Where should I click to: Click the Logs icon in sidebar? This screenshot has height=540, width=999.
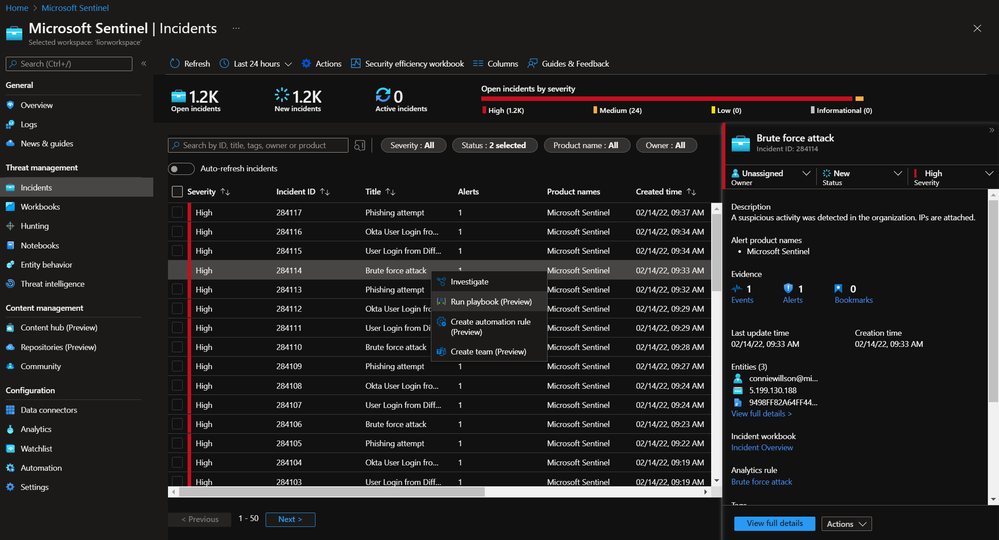tap(10, 124)
